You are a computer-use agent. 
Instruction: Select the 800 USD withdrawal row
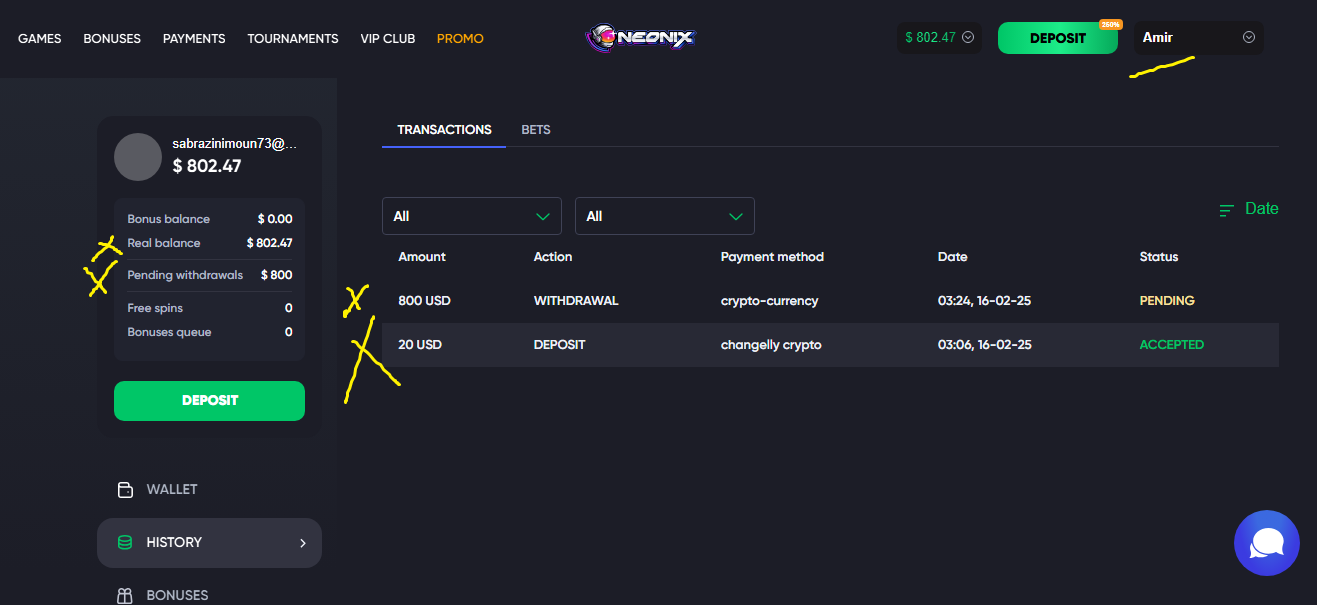[830, 301]
